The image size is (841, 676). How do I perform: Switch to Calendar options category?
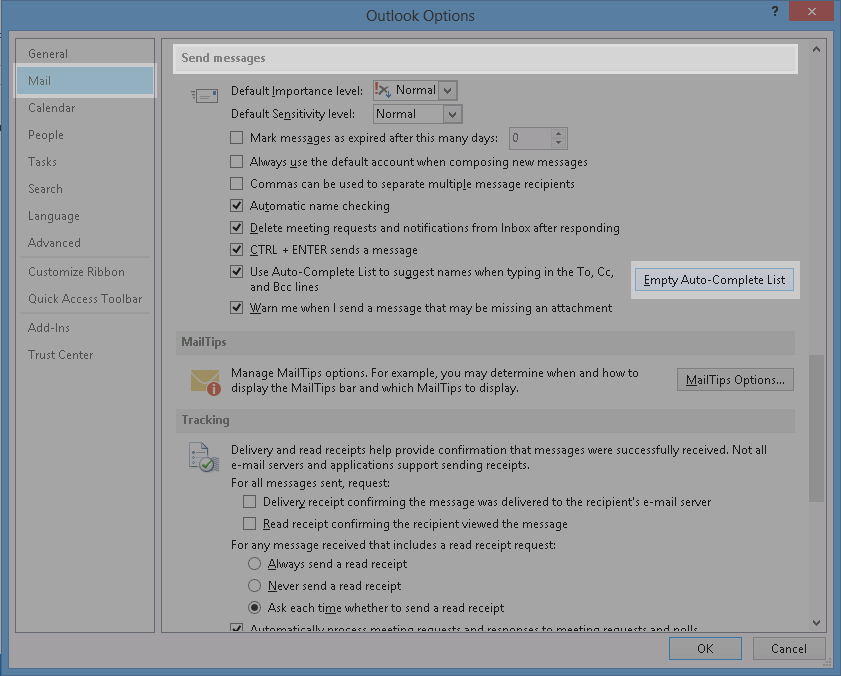tap(85, 108)
